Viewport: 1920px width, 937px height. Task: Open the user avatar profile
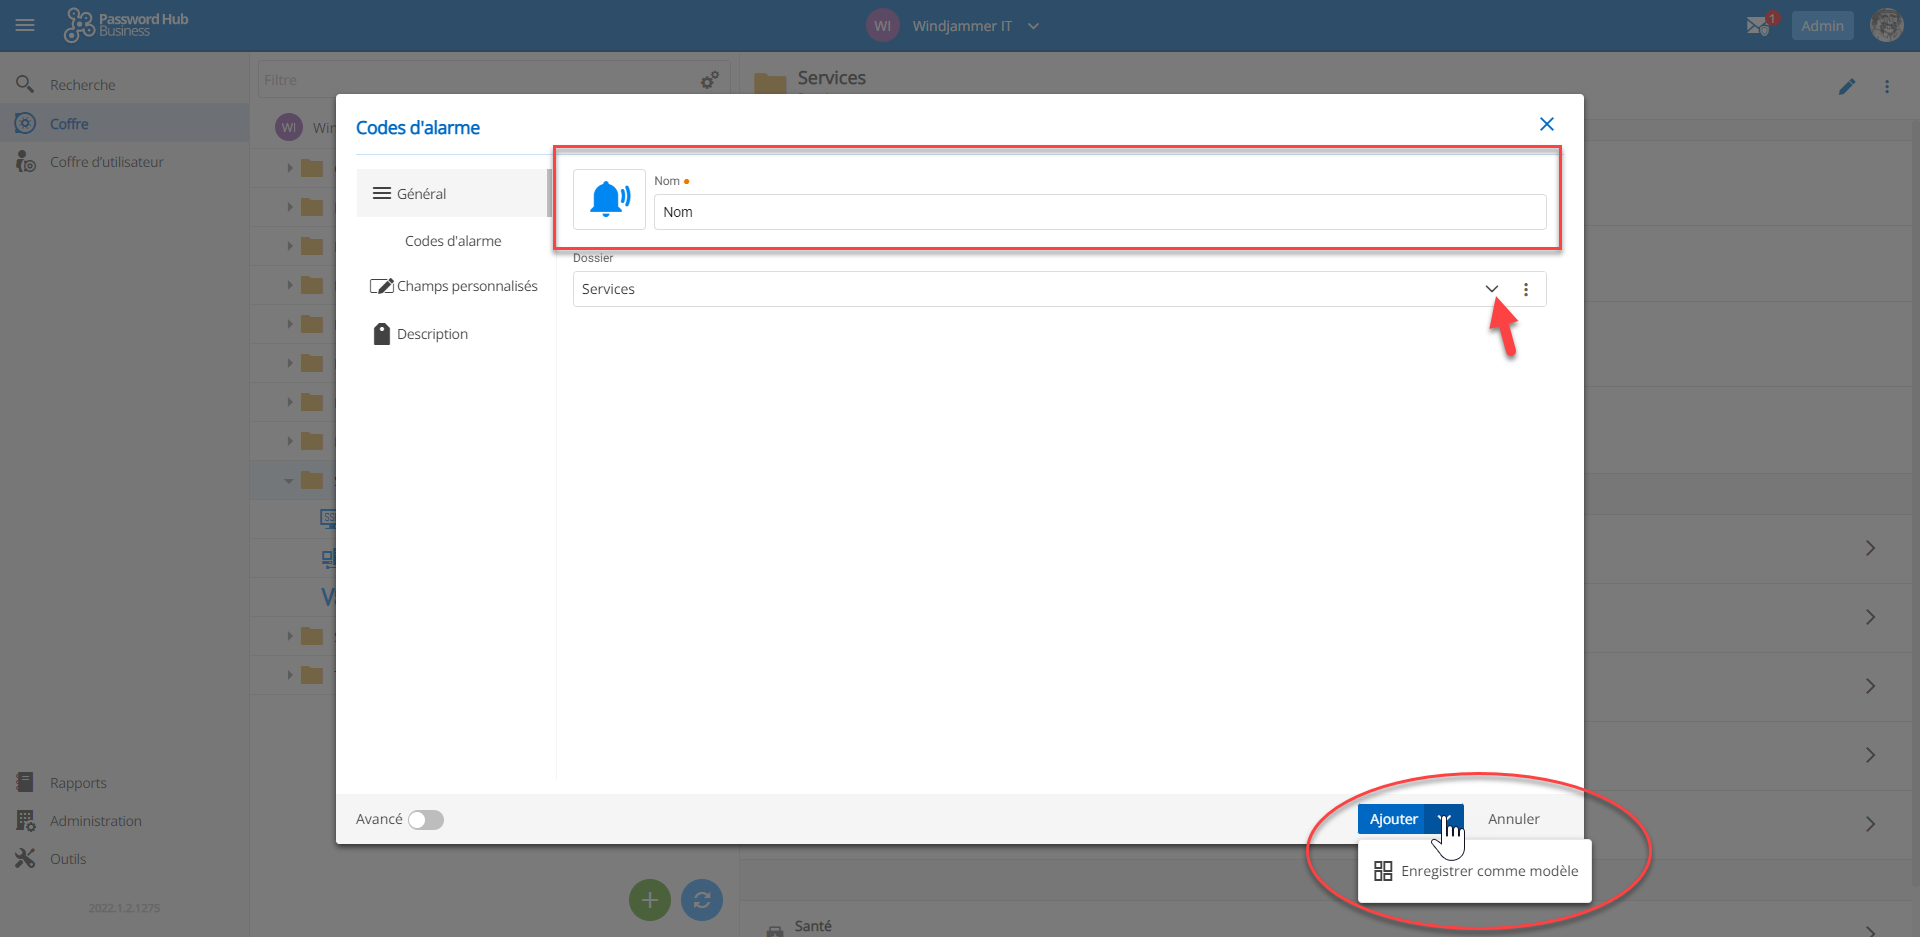pos(1886,26)
